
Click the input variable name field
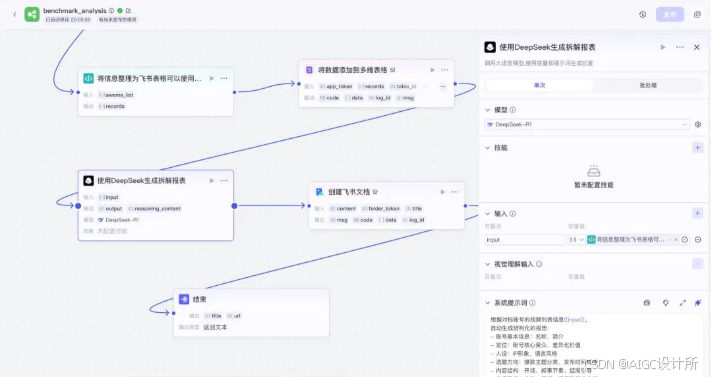[x=525, y=240]
